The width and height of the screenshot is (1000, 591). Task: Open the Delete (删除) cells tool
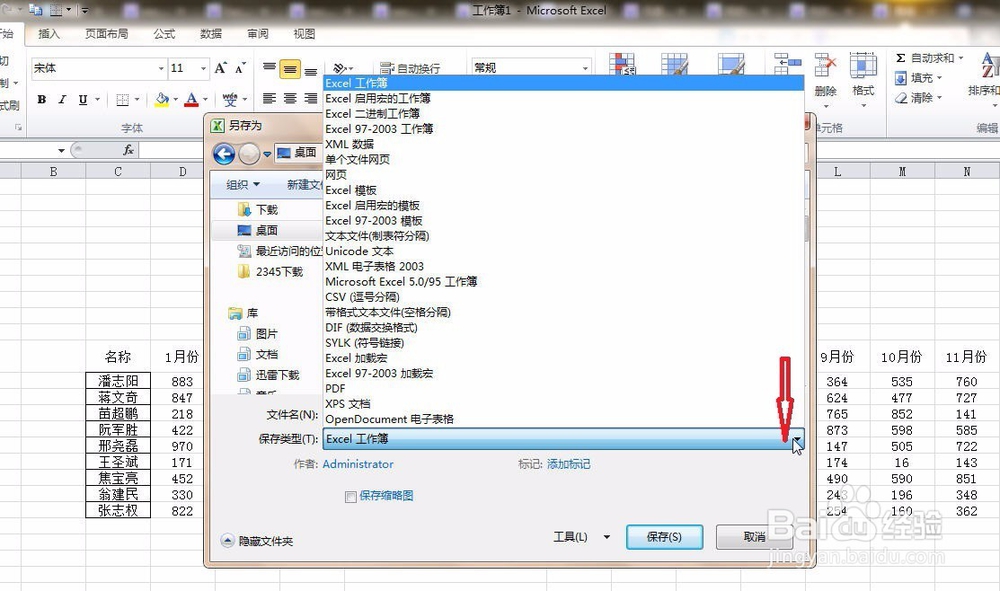coord(825,64)
